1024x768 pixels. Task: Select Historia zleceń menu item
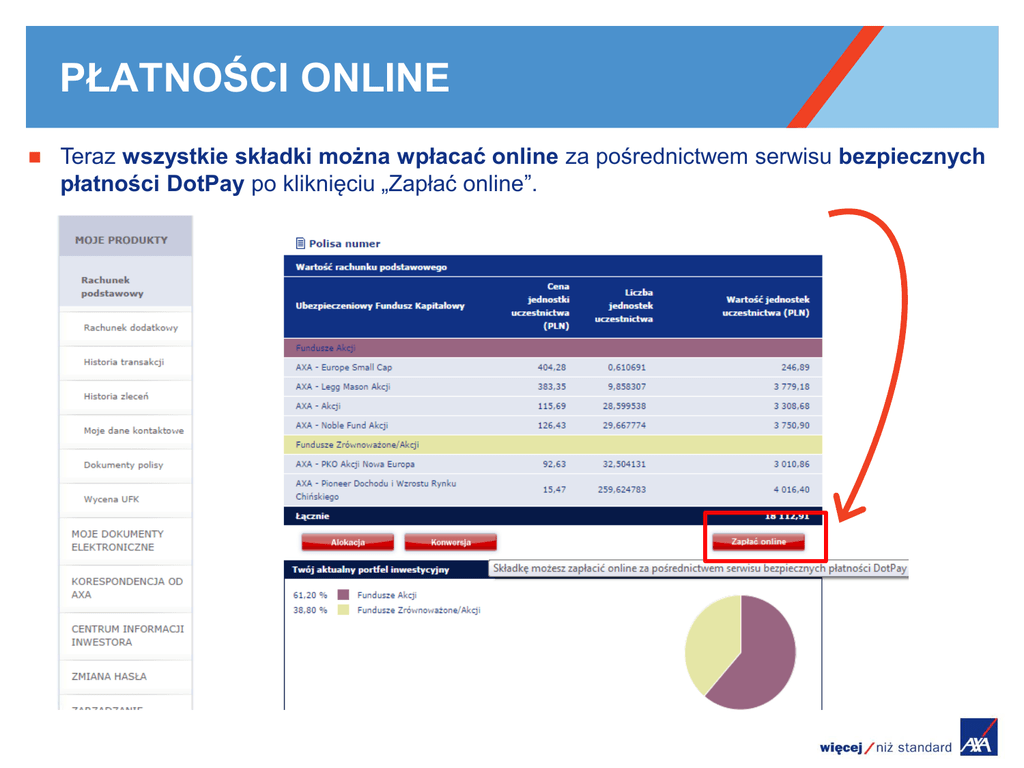(116, 397)
